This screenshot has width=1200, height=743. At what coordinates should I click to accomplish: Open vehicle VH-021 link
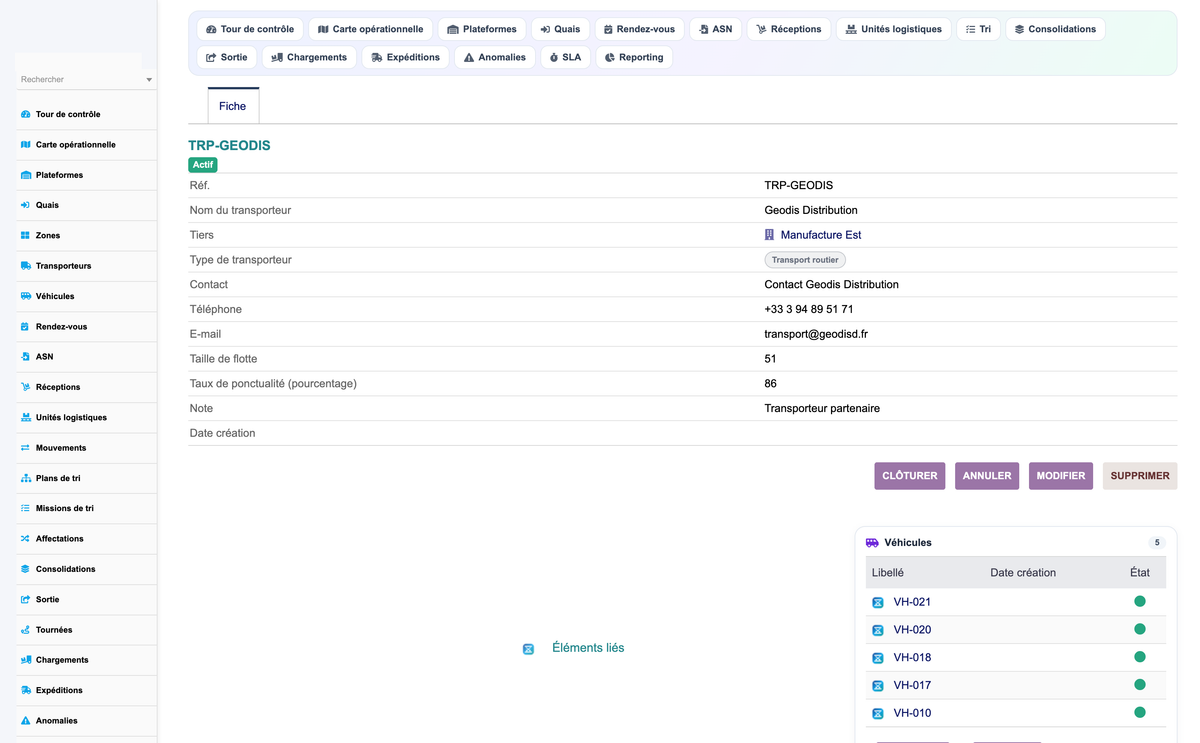point(912,602)
